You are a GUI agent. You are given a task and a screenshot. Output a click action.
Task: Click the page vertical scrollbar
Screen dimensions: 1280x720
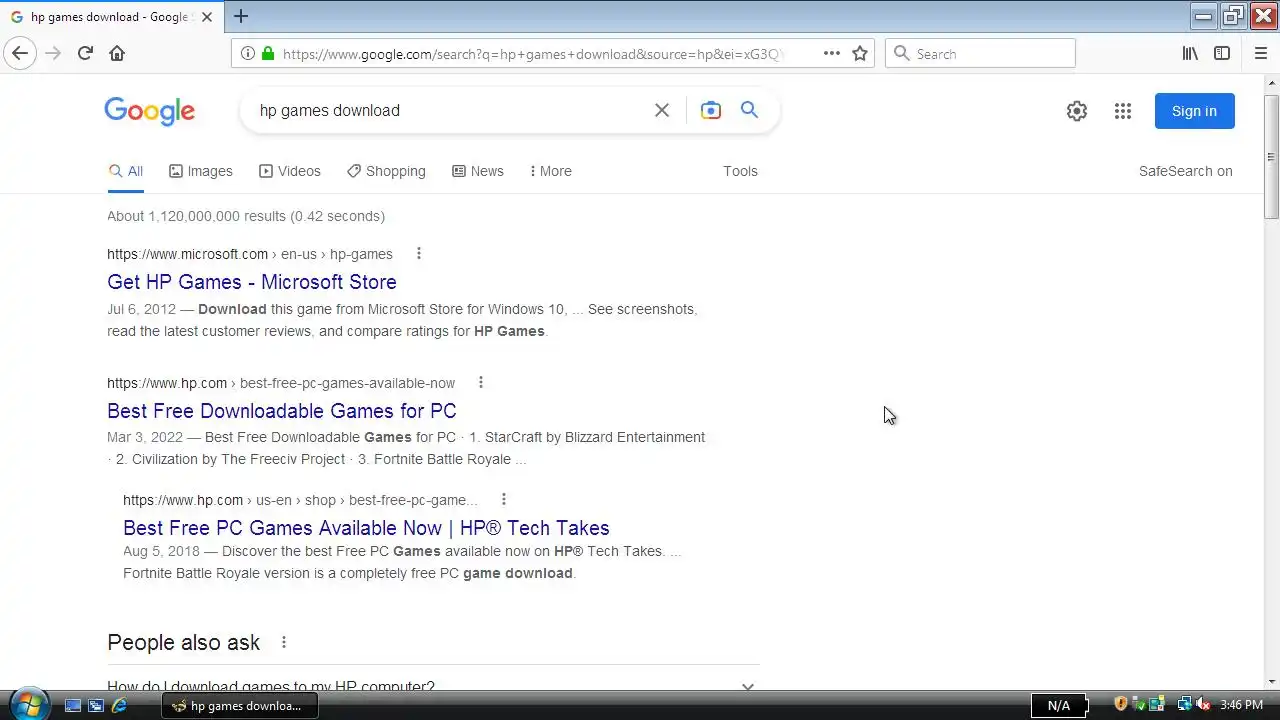tap(1271, 156)
